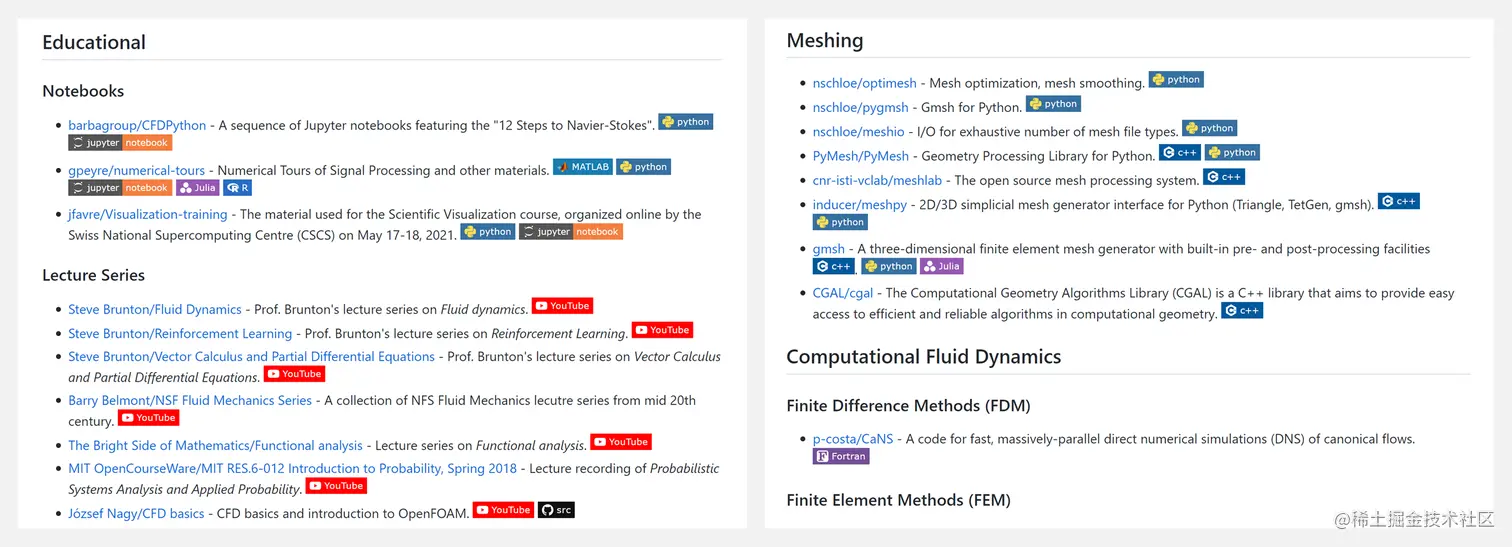
Task: Click C++ badge for gmsh
Action: [x=834, y=266]
